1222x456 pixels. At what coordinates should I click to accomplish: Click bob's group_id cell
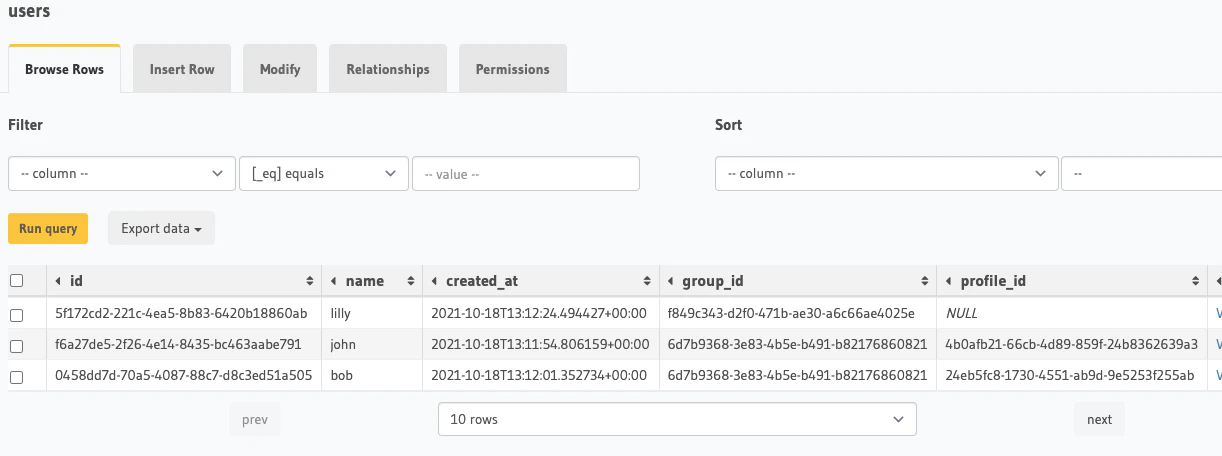797,376
